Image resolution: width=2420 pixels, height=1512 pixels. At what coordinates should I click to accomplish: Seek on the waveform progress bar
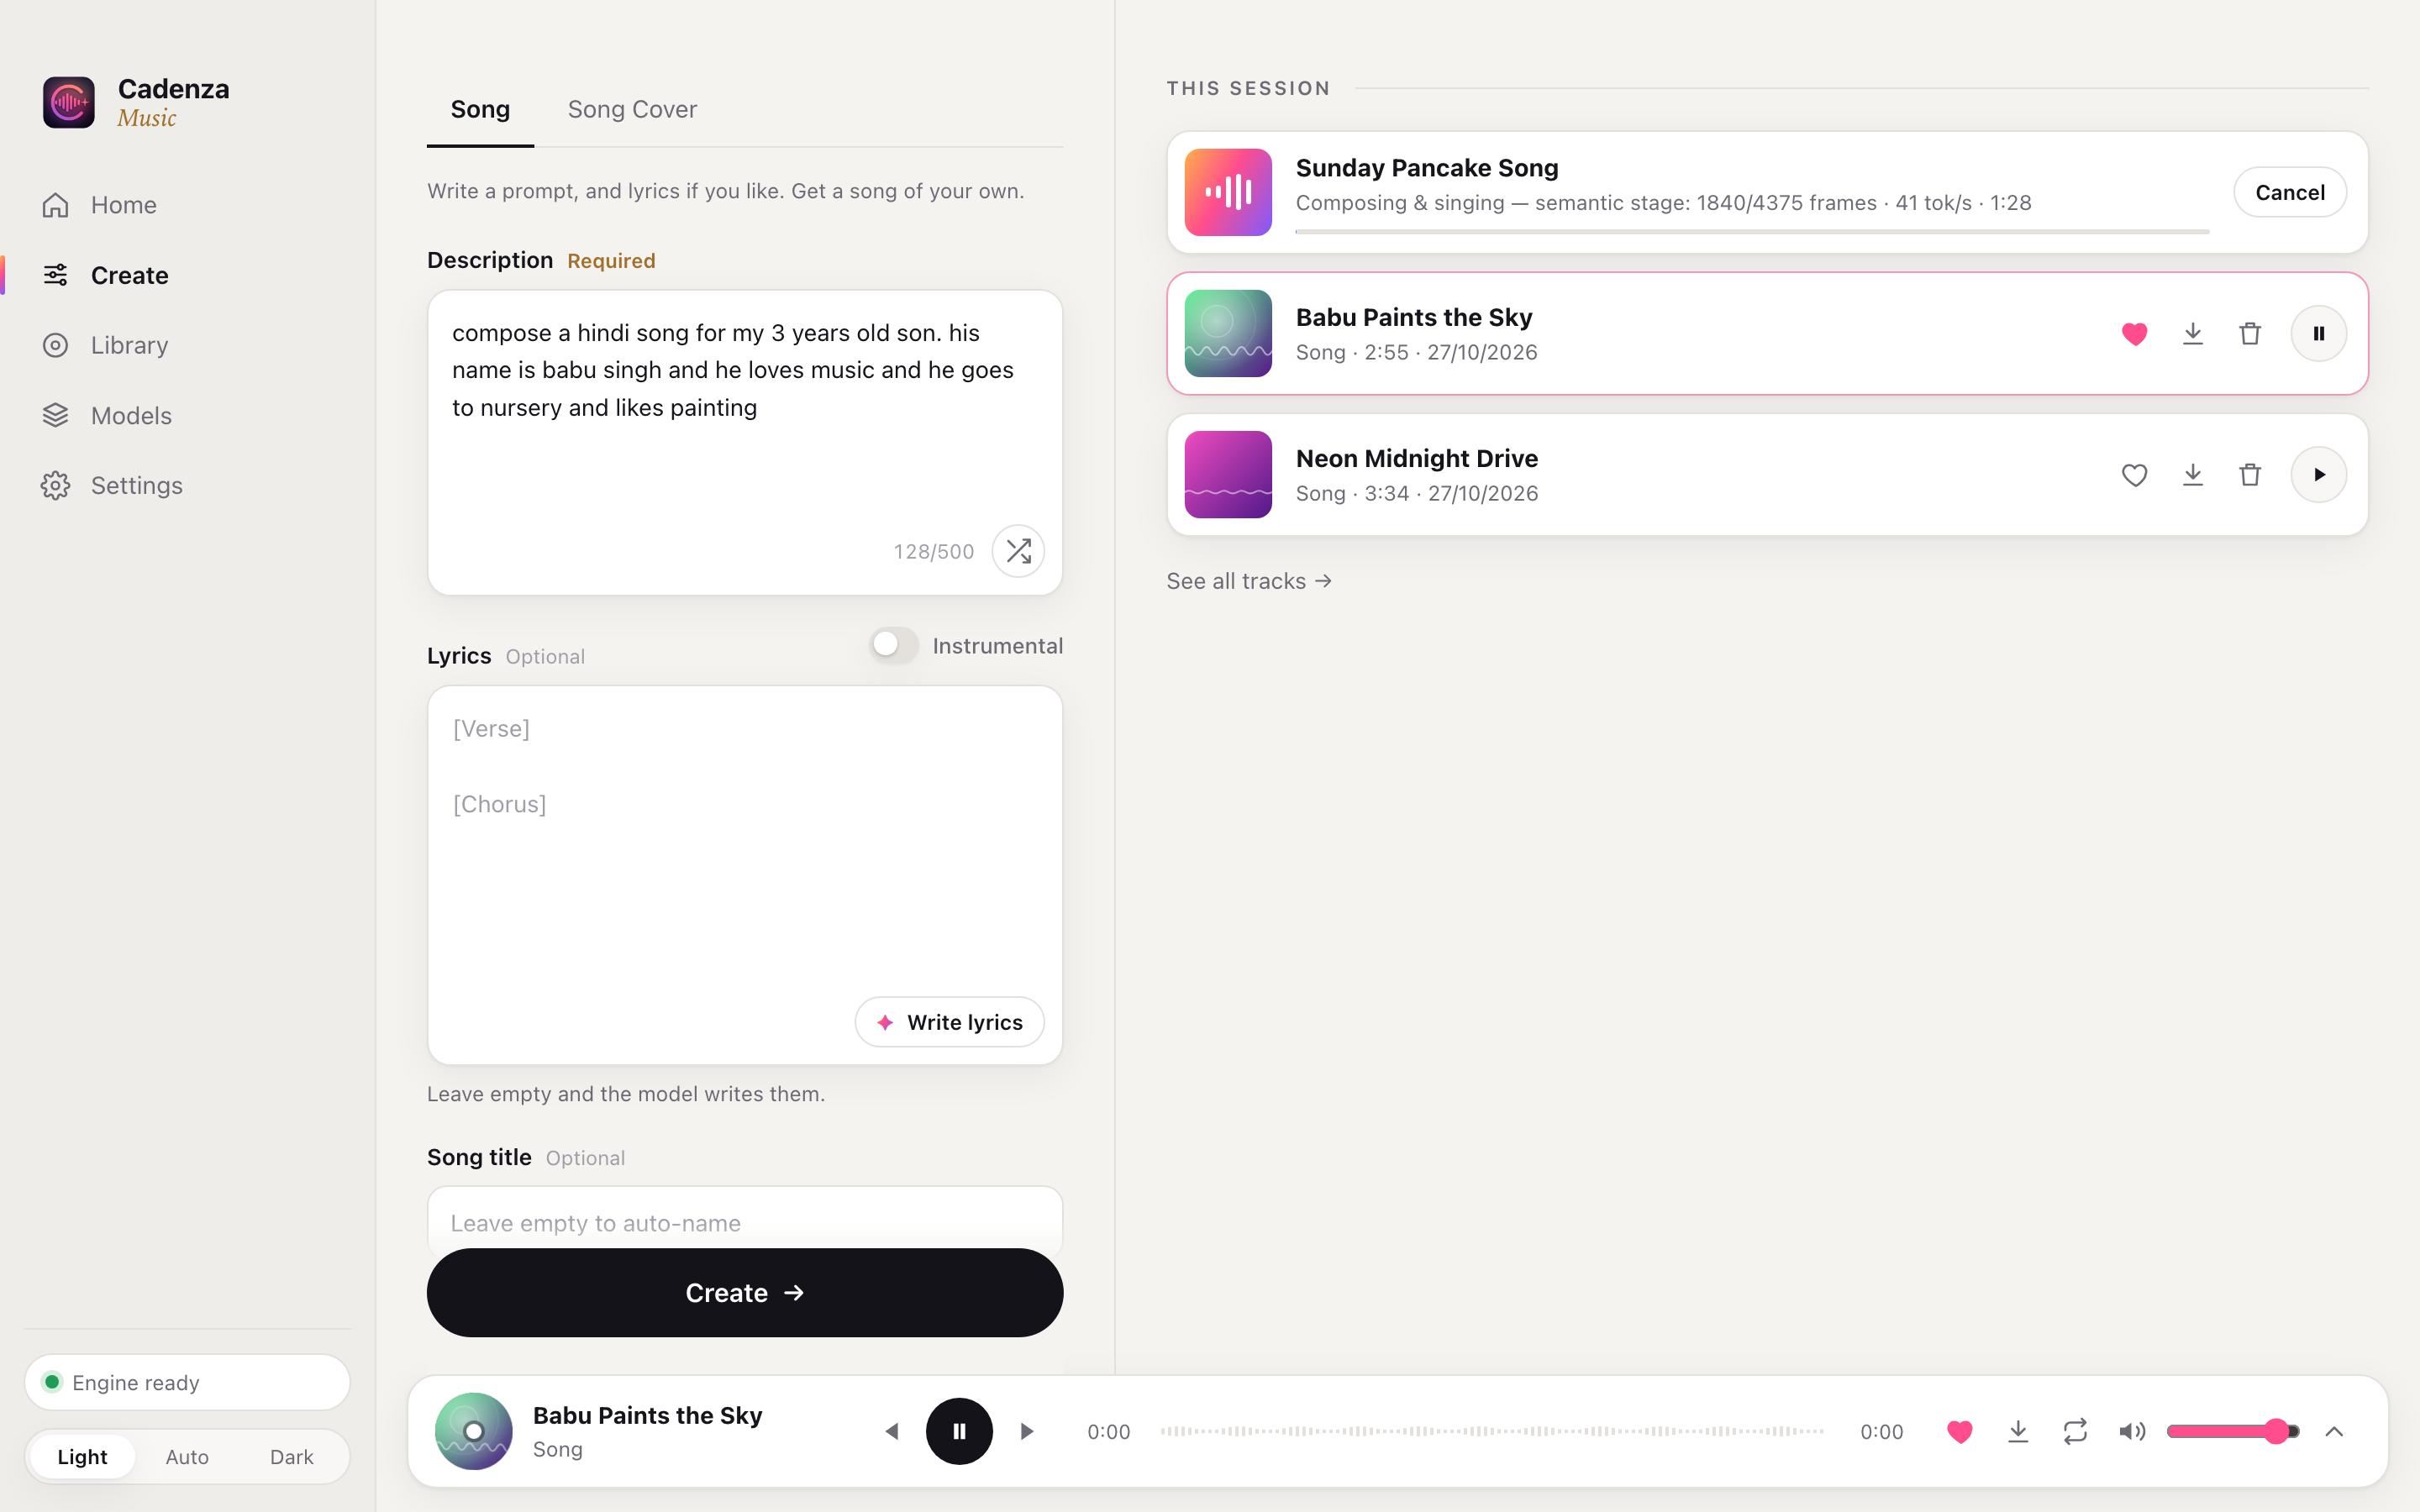1493,1431
